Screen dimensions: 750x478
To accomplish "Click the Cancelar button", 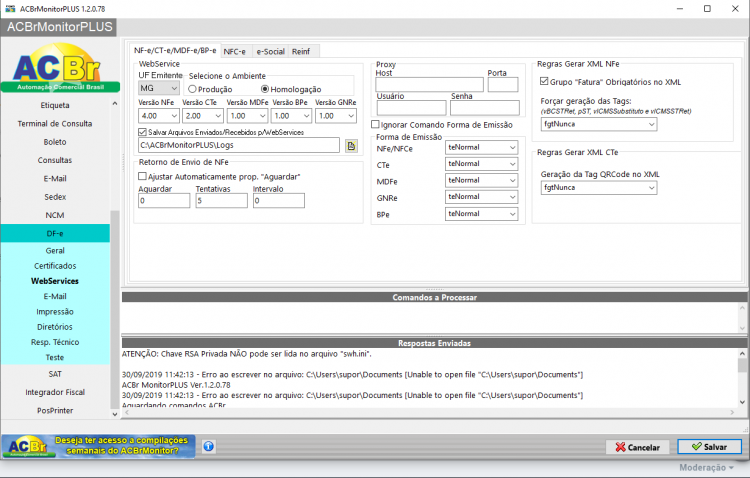I will 638,447.
